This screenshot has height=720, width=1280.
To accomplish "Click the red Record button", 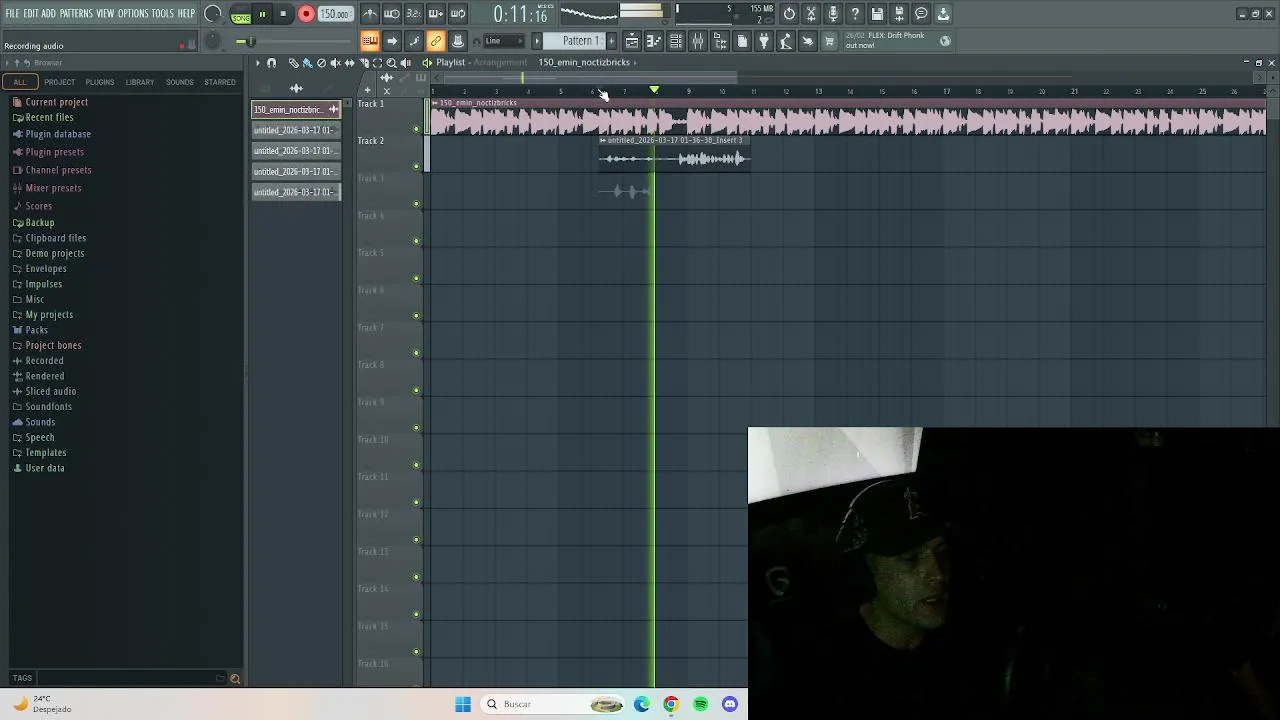I will coord(306,14).
